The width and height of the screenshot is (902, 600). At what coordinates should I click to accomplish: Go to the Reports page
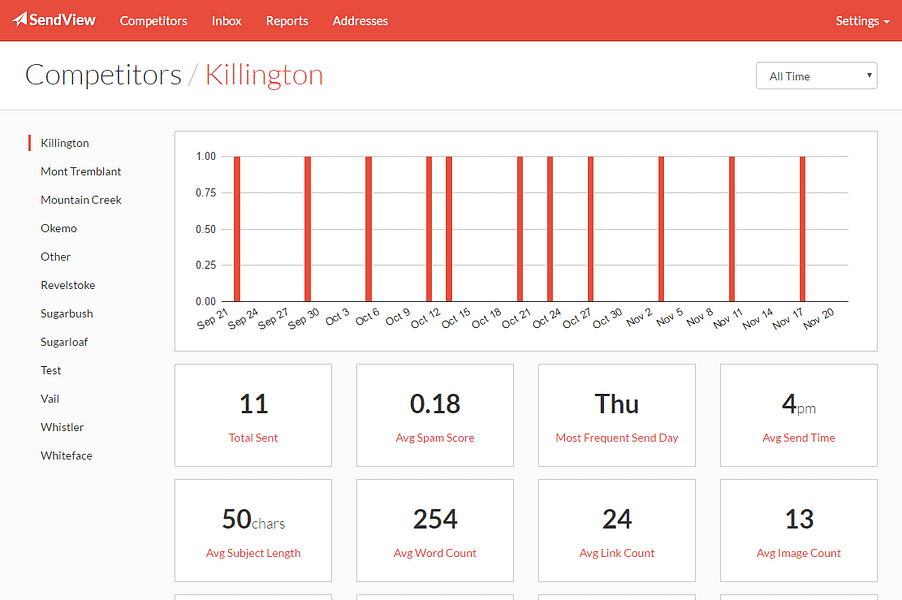[x=287, y=21]
